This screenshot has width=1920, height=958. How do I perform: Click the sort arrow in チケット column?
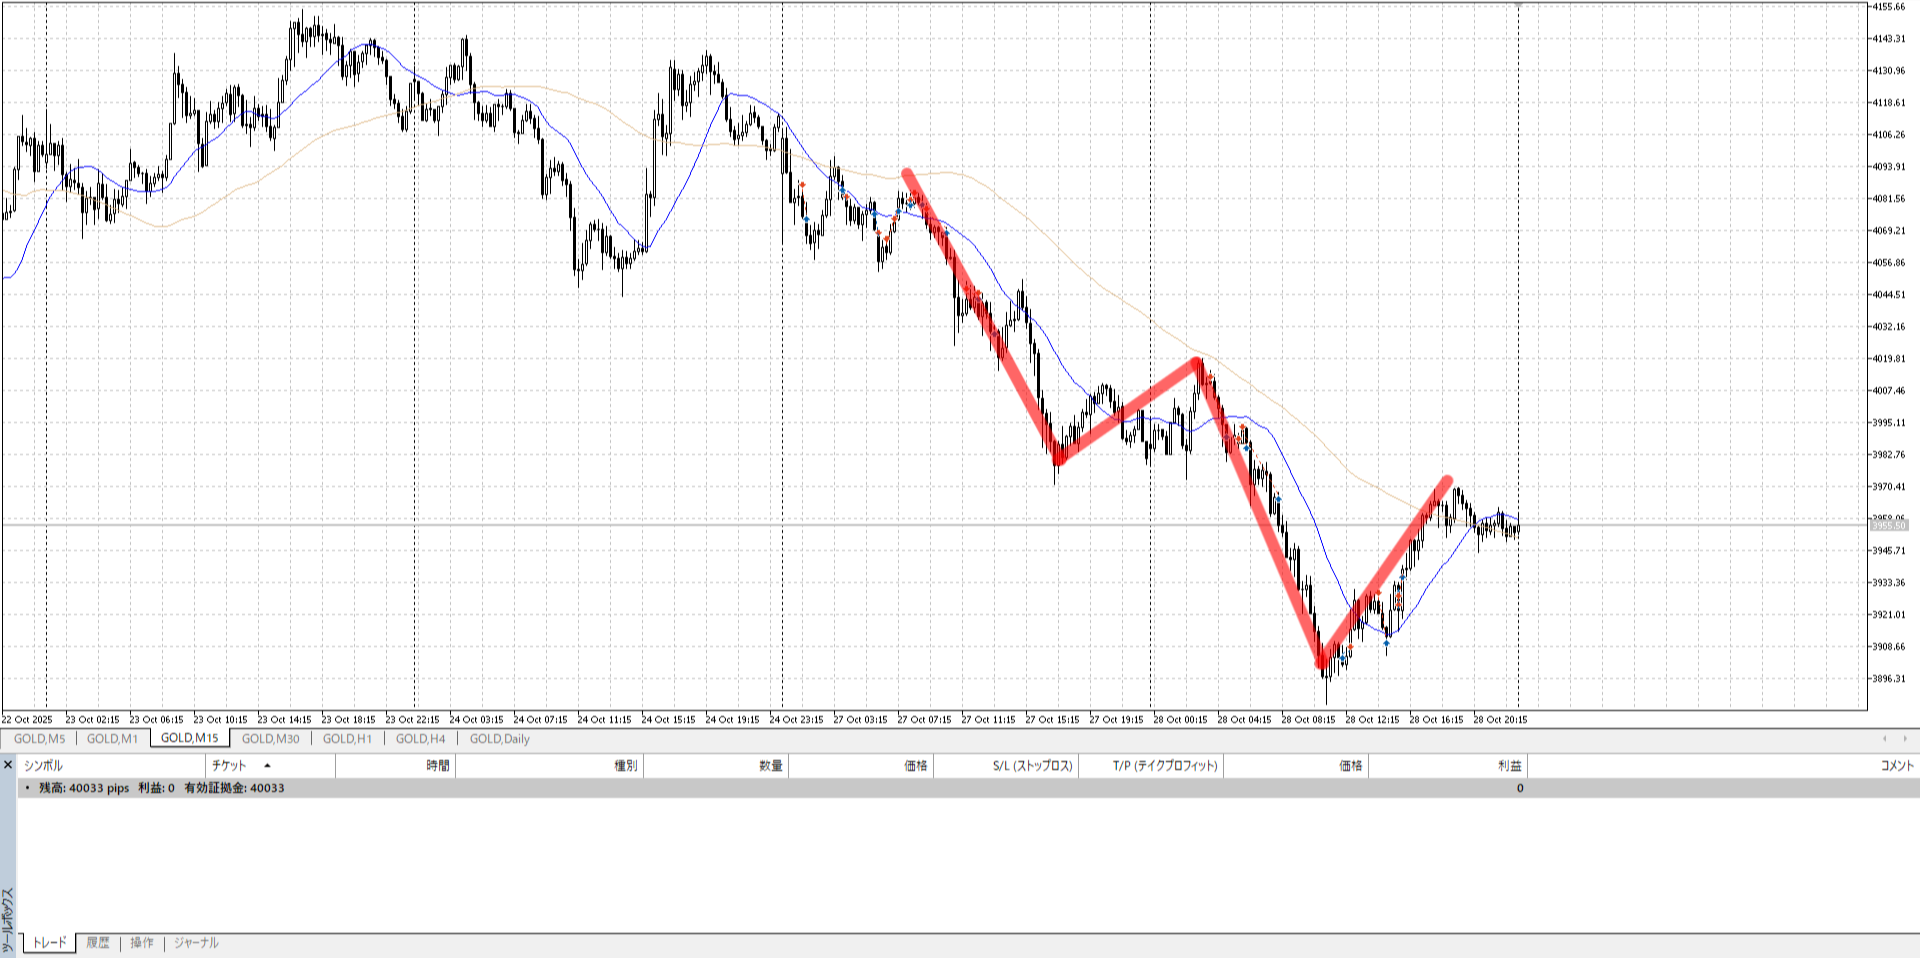(x=267, y=766)
